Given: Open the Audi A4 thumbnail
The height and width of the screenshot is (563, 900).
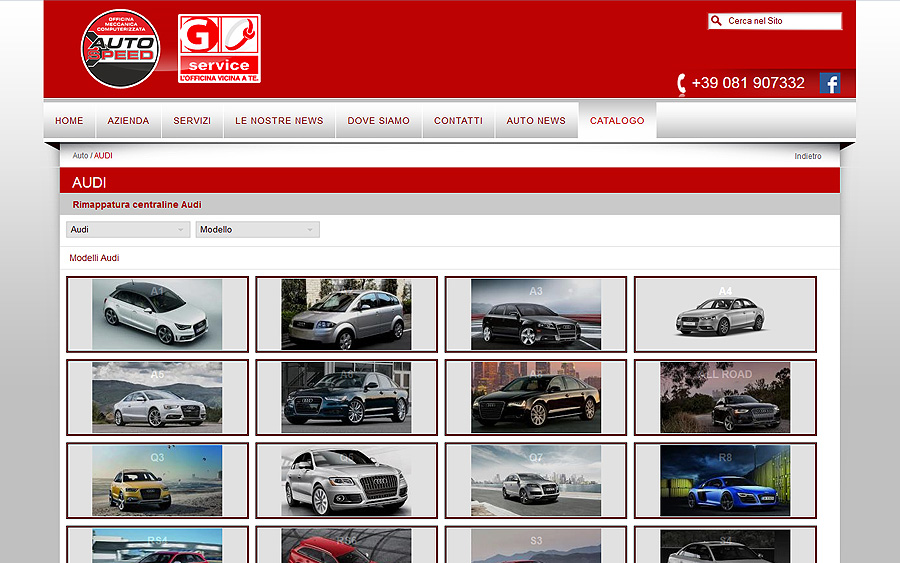Looking at the screenshot, I should [x=726, y=314].
